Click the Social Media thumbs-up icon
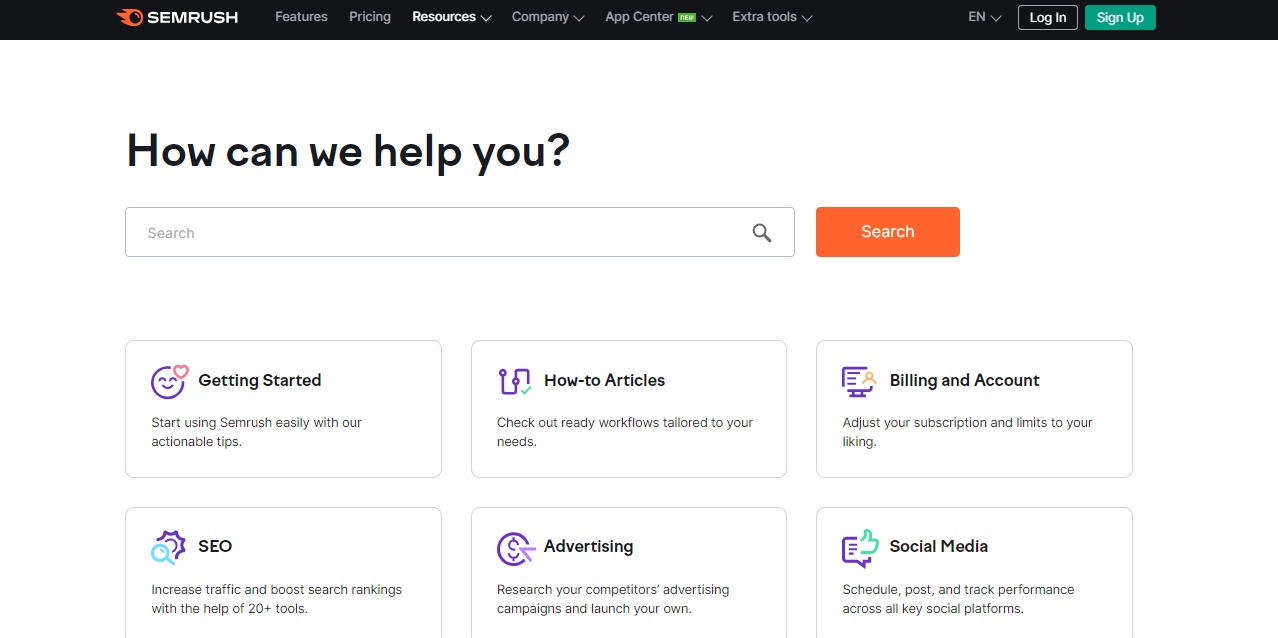This screenshot has width=1278, height=638. [858, 548]
